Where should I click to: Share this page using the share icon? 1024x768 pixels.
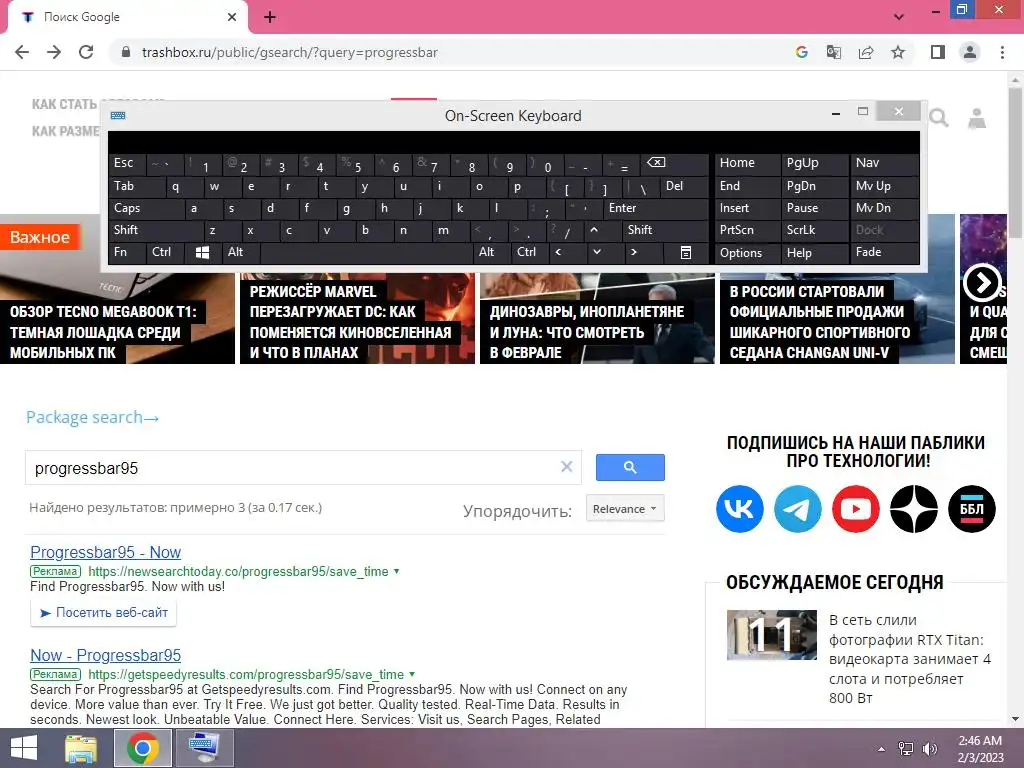click(x=866, y=52)
